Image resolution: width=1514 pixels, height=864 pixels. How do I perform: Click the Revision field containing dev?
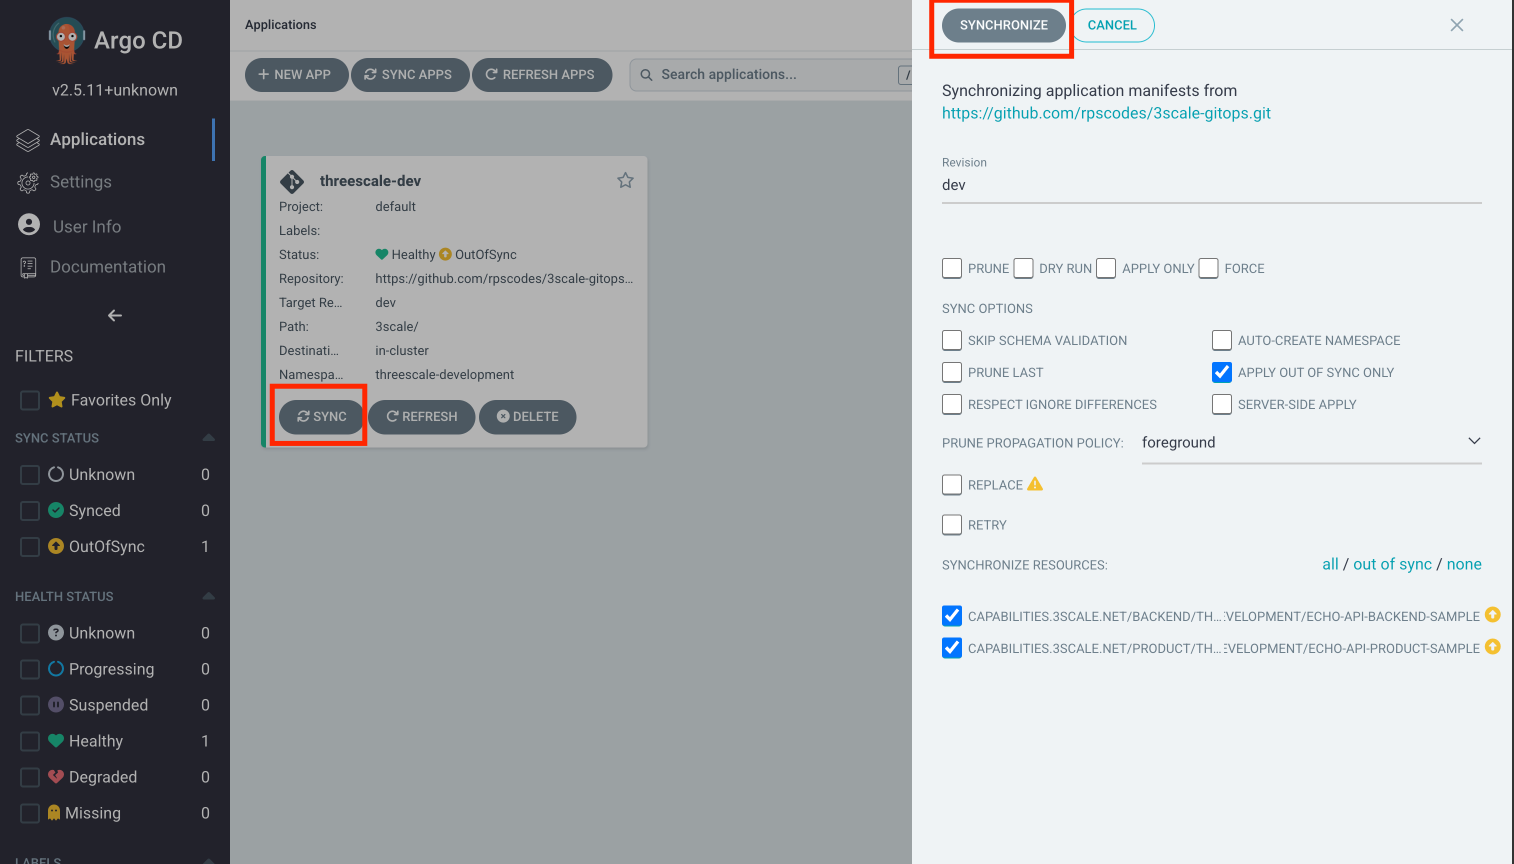1211,185
